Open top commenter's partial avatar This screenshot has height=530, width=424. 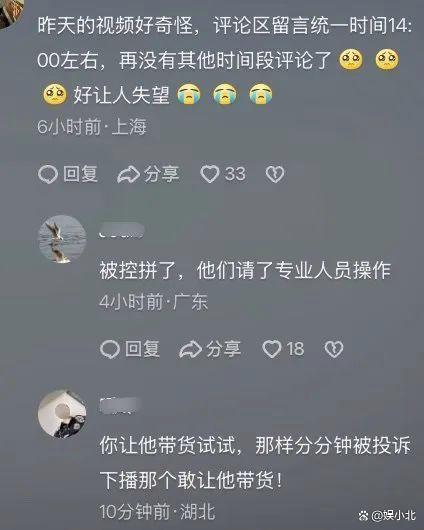pyautogui.click(x=11, y=13)
